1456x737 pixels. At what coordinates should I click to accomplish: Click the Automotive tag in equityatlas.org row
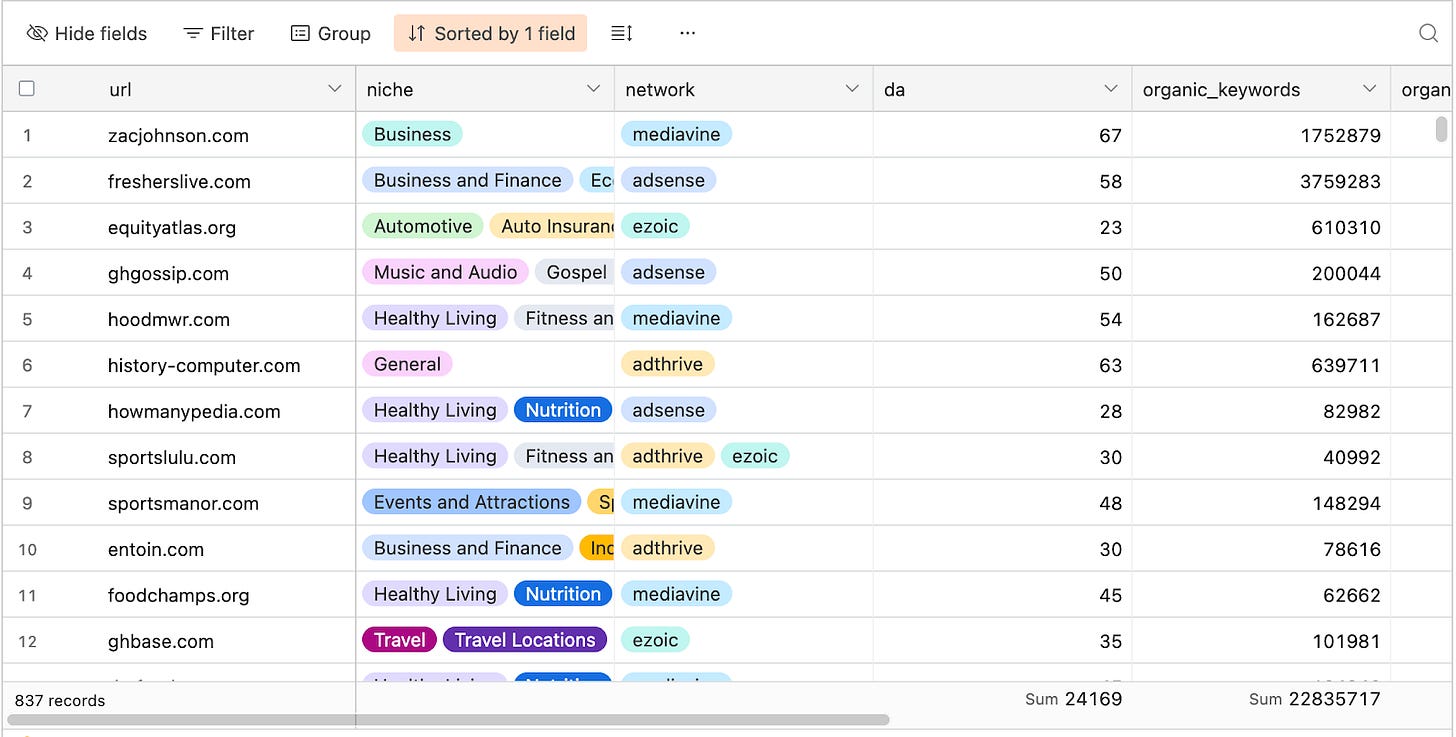(x=423, y=226)
